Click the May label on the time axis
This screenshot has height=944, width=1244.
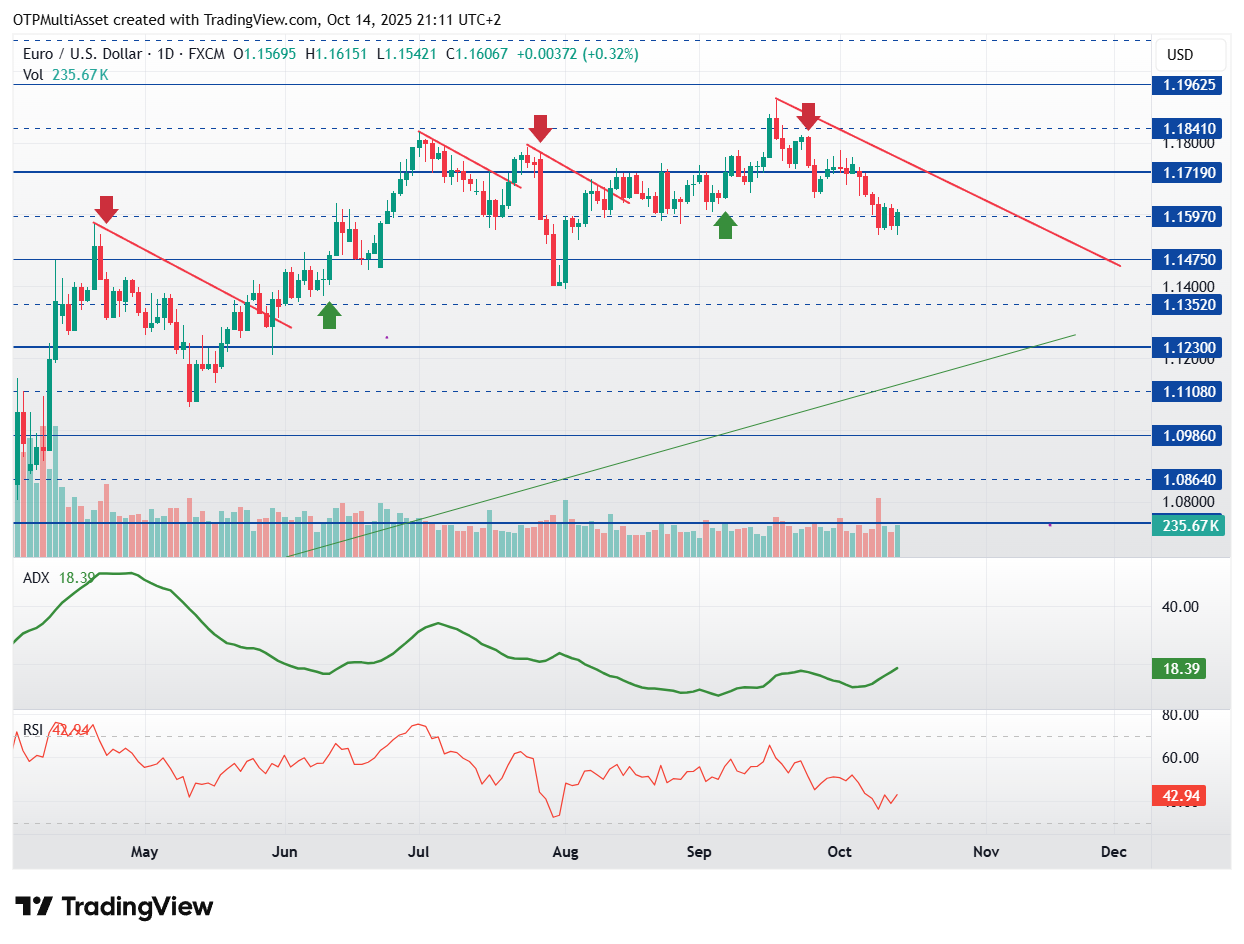(x=145, y=852)
